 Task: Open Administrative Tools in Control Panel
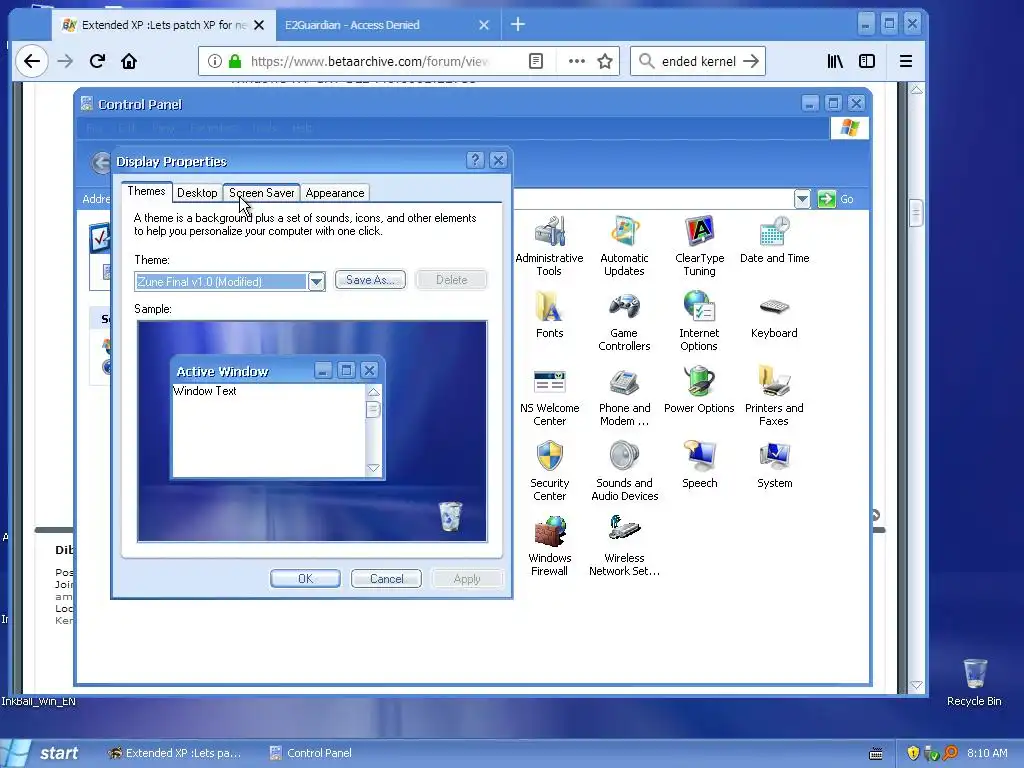click(x=549, y=246)
